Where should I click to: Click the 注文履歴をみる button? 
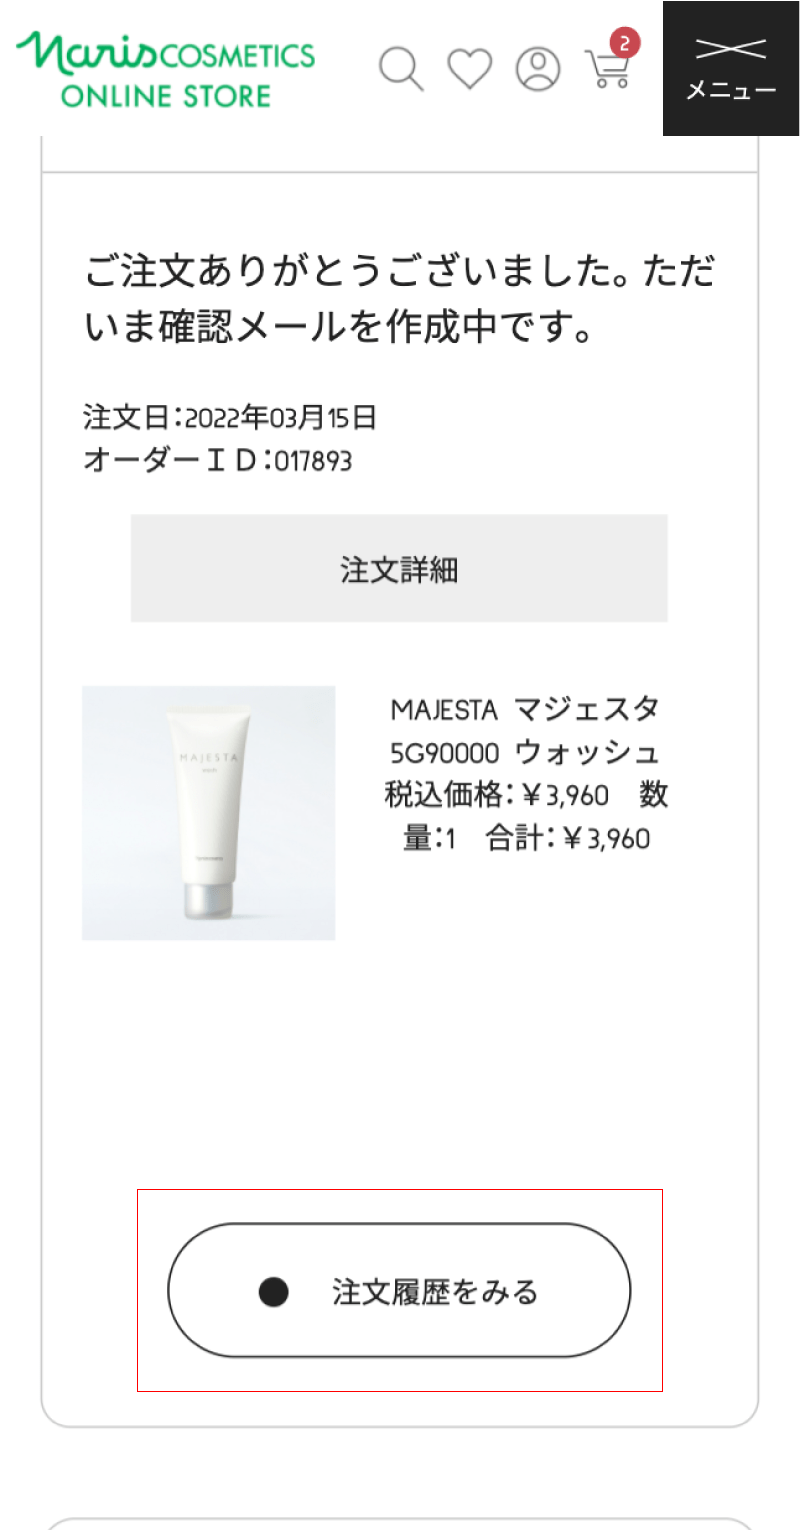click(399, 1290)
